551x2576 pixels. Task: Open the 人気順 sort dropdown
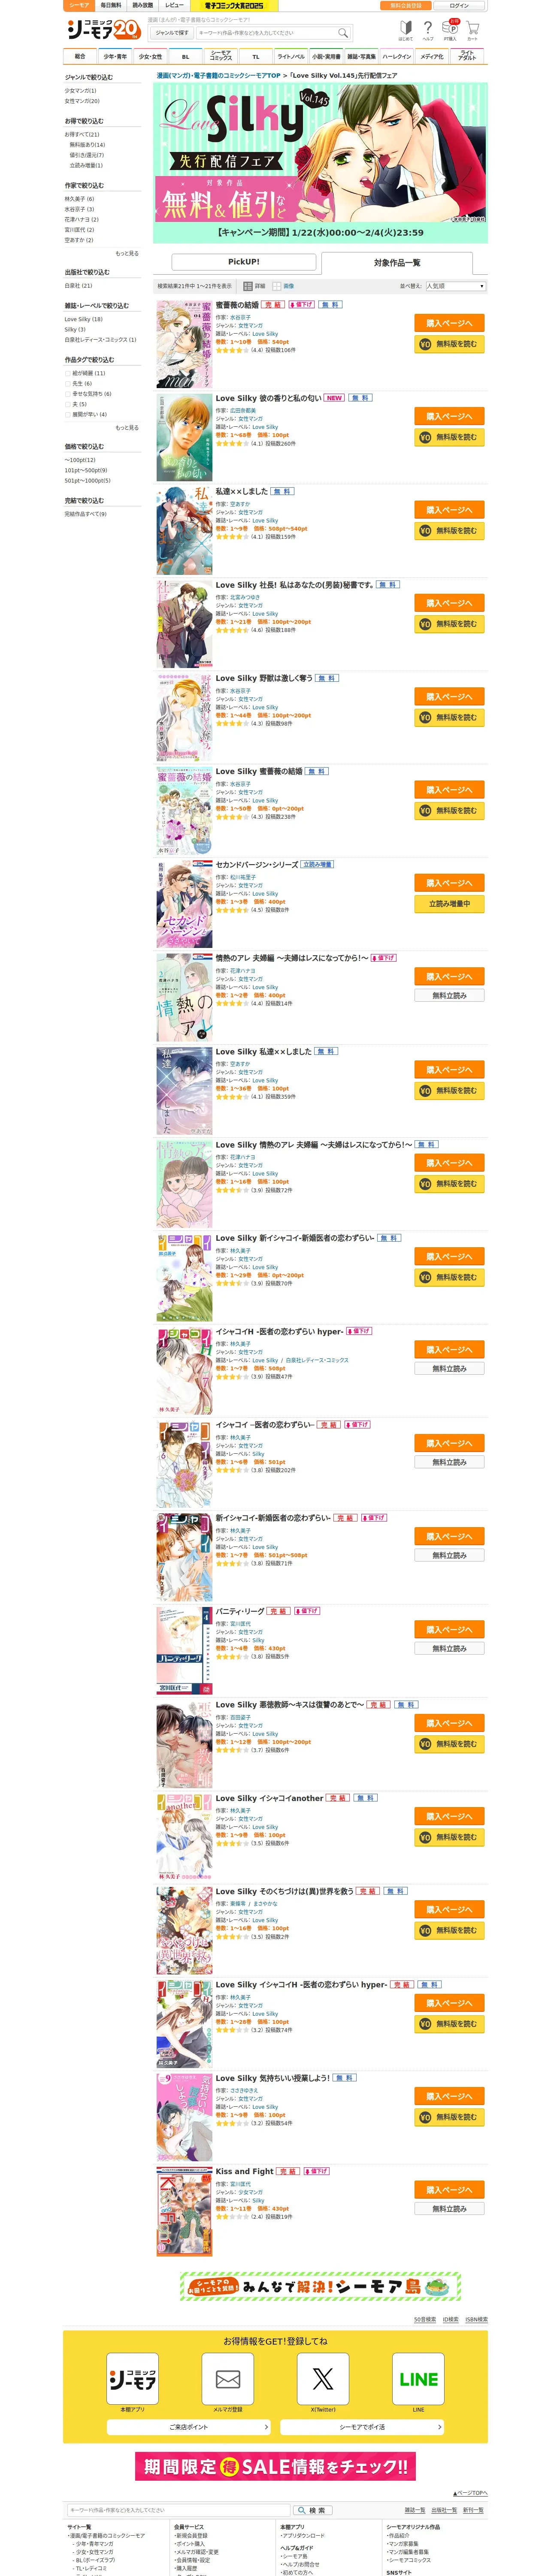(x=456, y=286)
